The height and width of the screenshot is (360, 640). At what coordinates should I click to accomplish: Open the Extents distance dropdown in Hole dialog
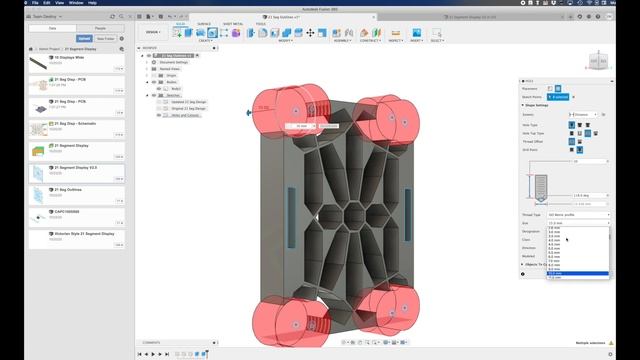(583, 115)
